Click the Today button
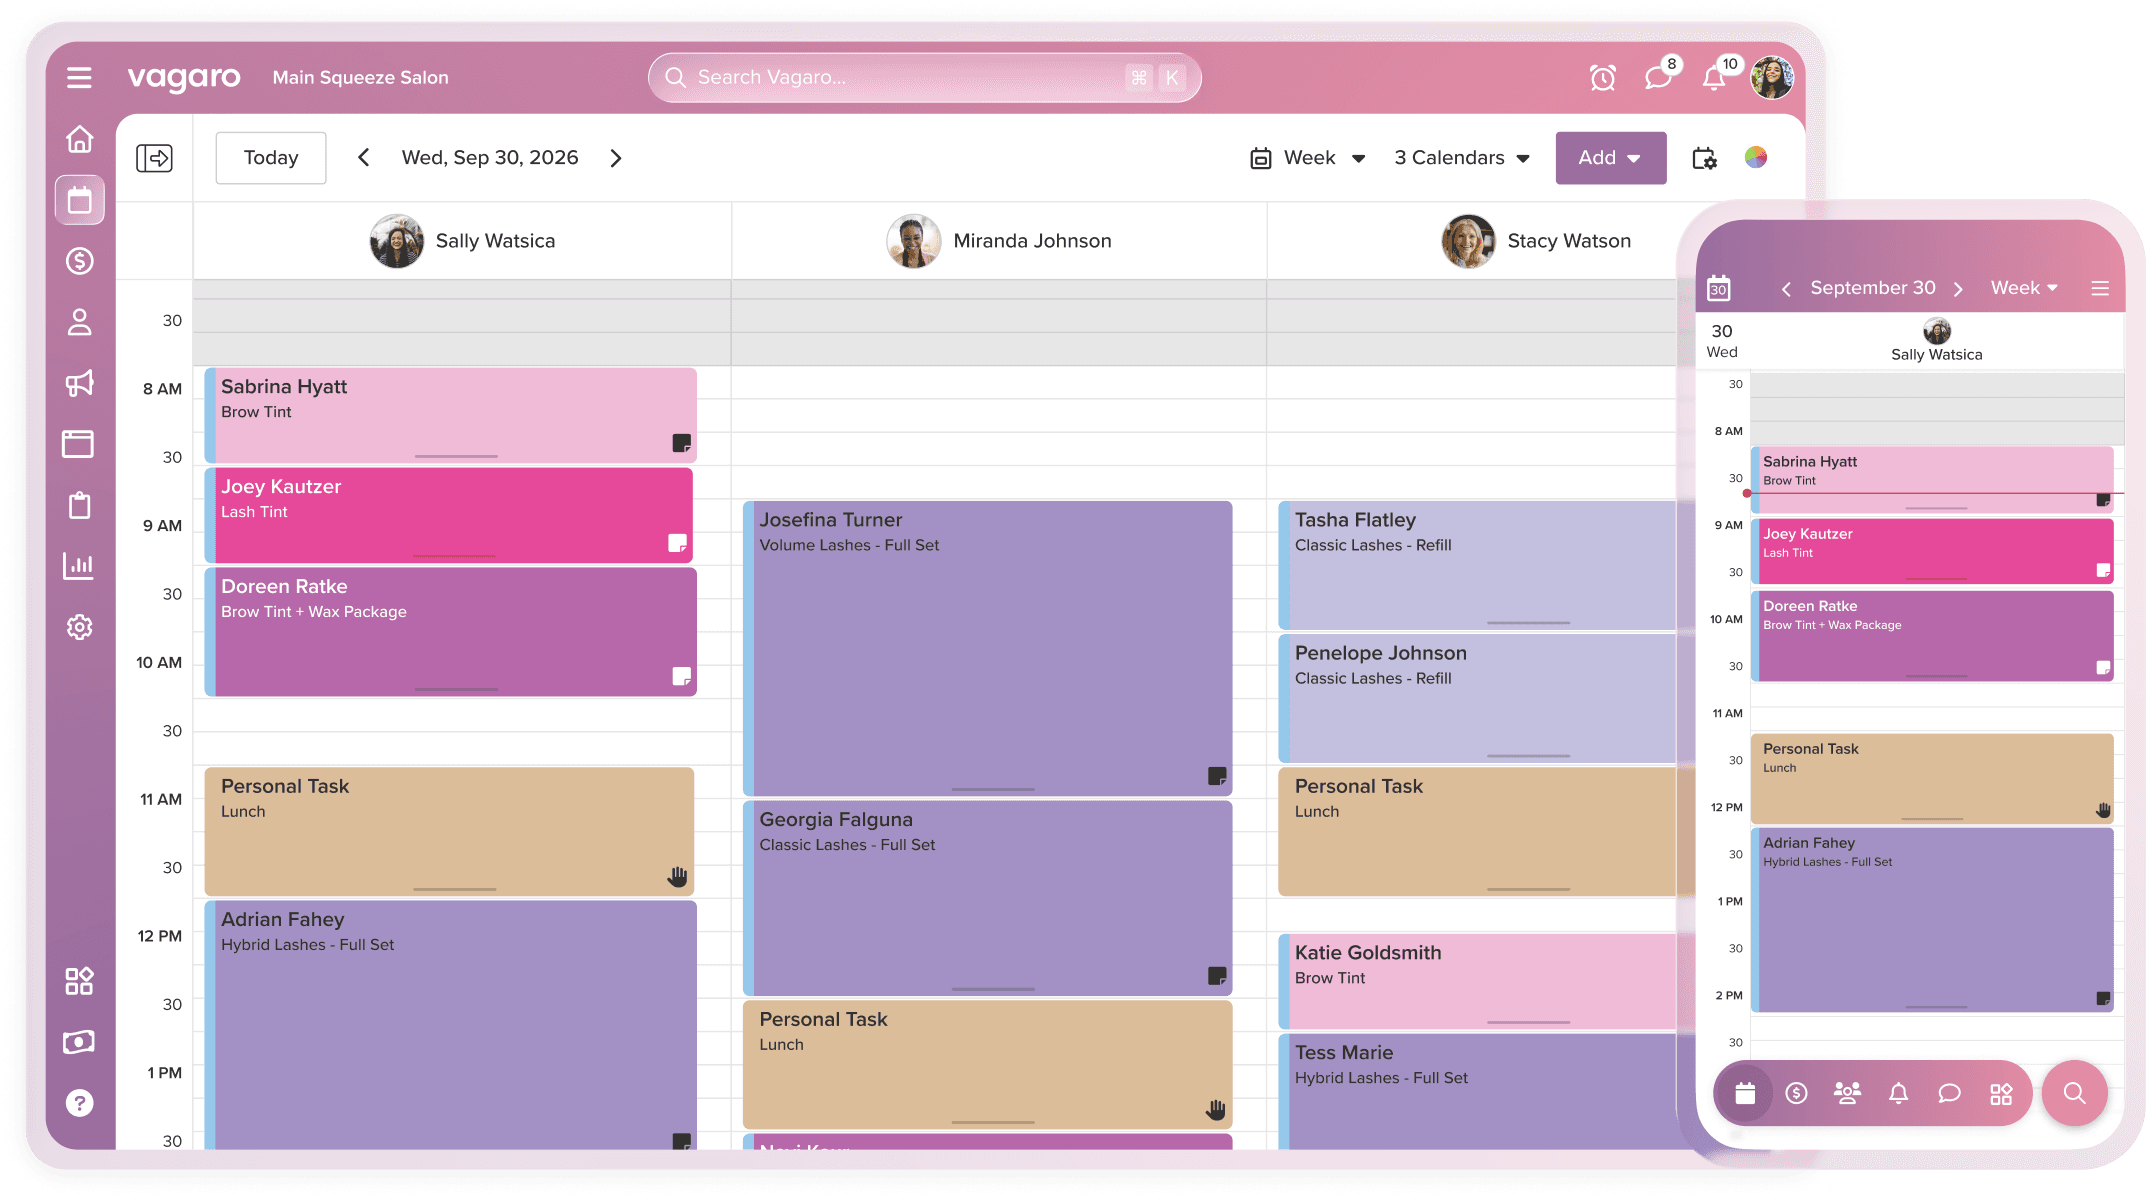The width and height of the screenshot is (2146, 1200). [x=270, y=158]
